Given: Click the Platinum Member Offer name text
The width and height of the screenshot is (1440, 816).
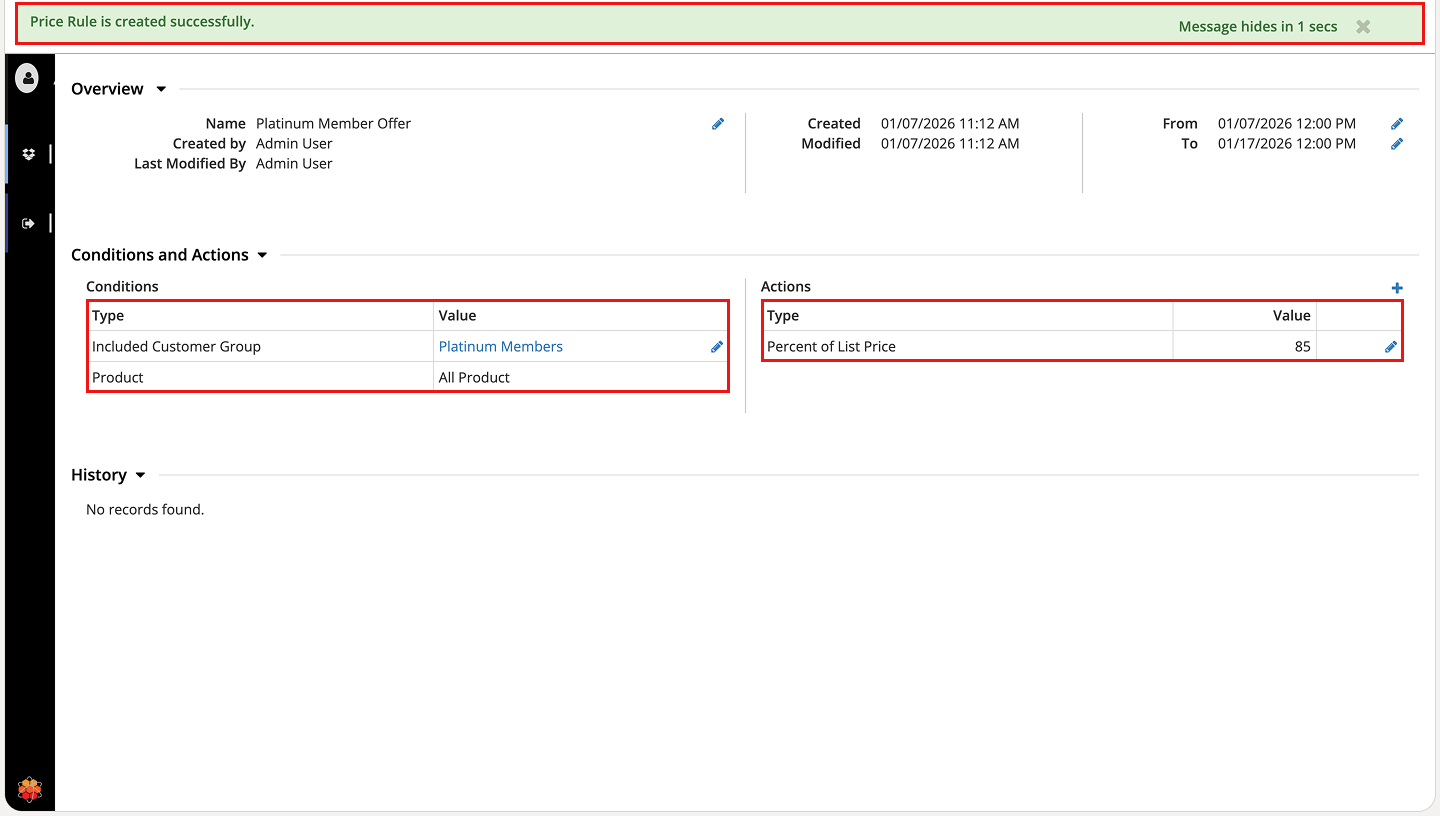Looking at the screenshot, I should coord(333,124).
